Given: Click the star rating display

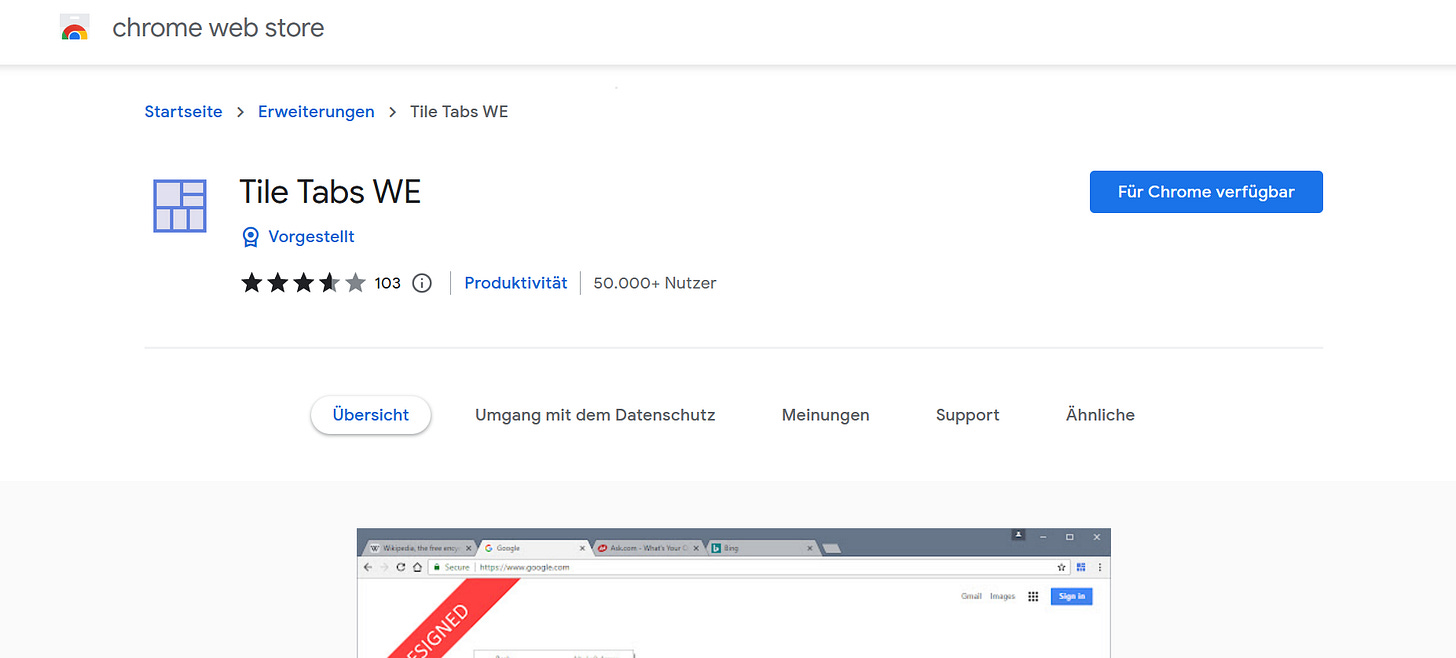Looking at the screenshot, I should pyautogui.click(x=303, y=283).
